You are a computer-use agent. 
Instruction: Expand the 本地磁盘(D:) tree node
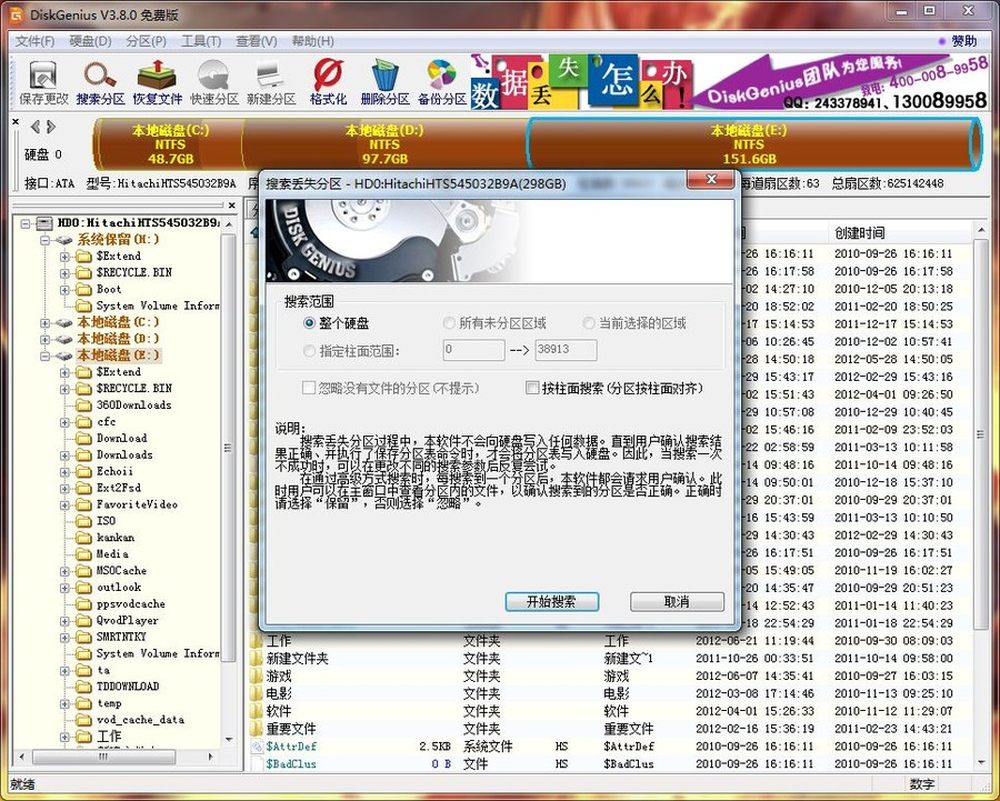[46, 339]
